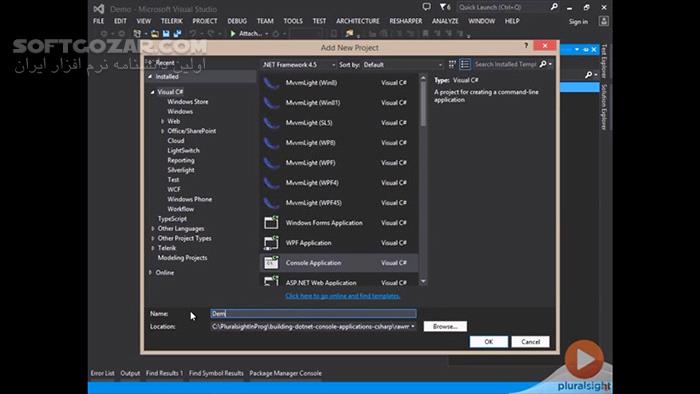
Task: Click the template list scrollbar down arrow
Action: point(423,282)
